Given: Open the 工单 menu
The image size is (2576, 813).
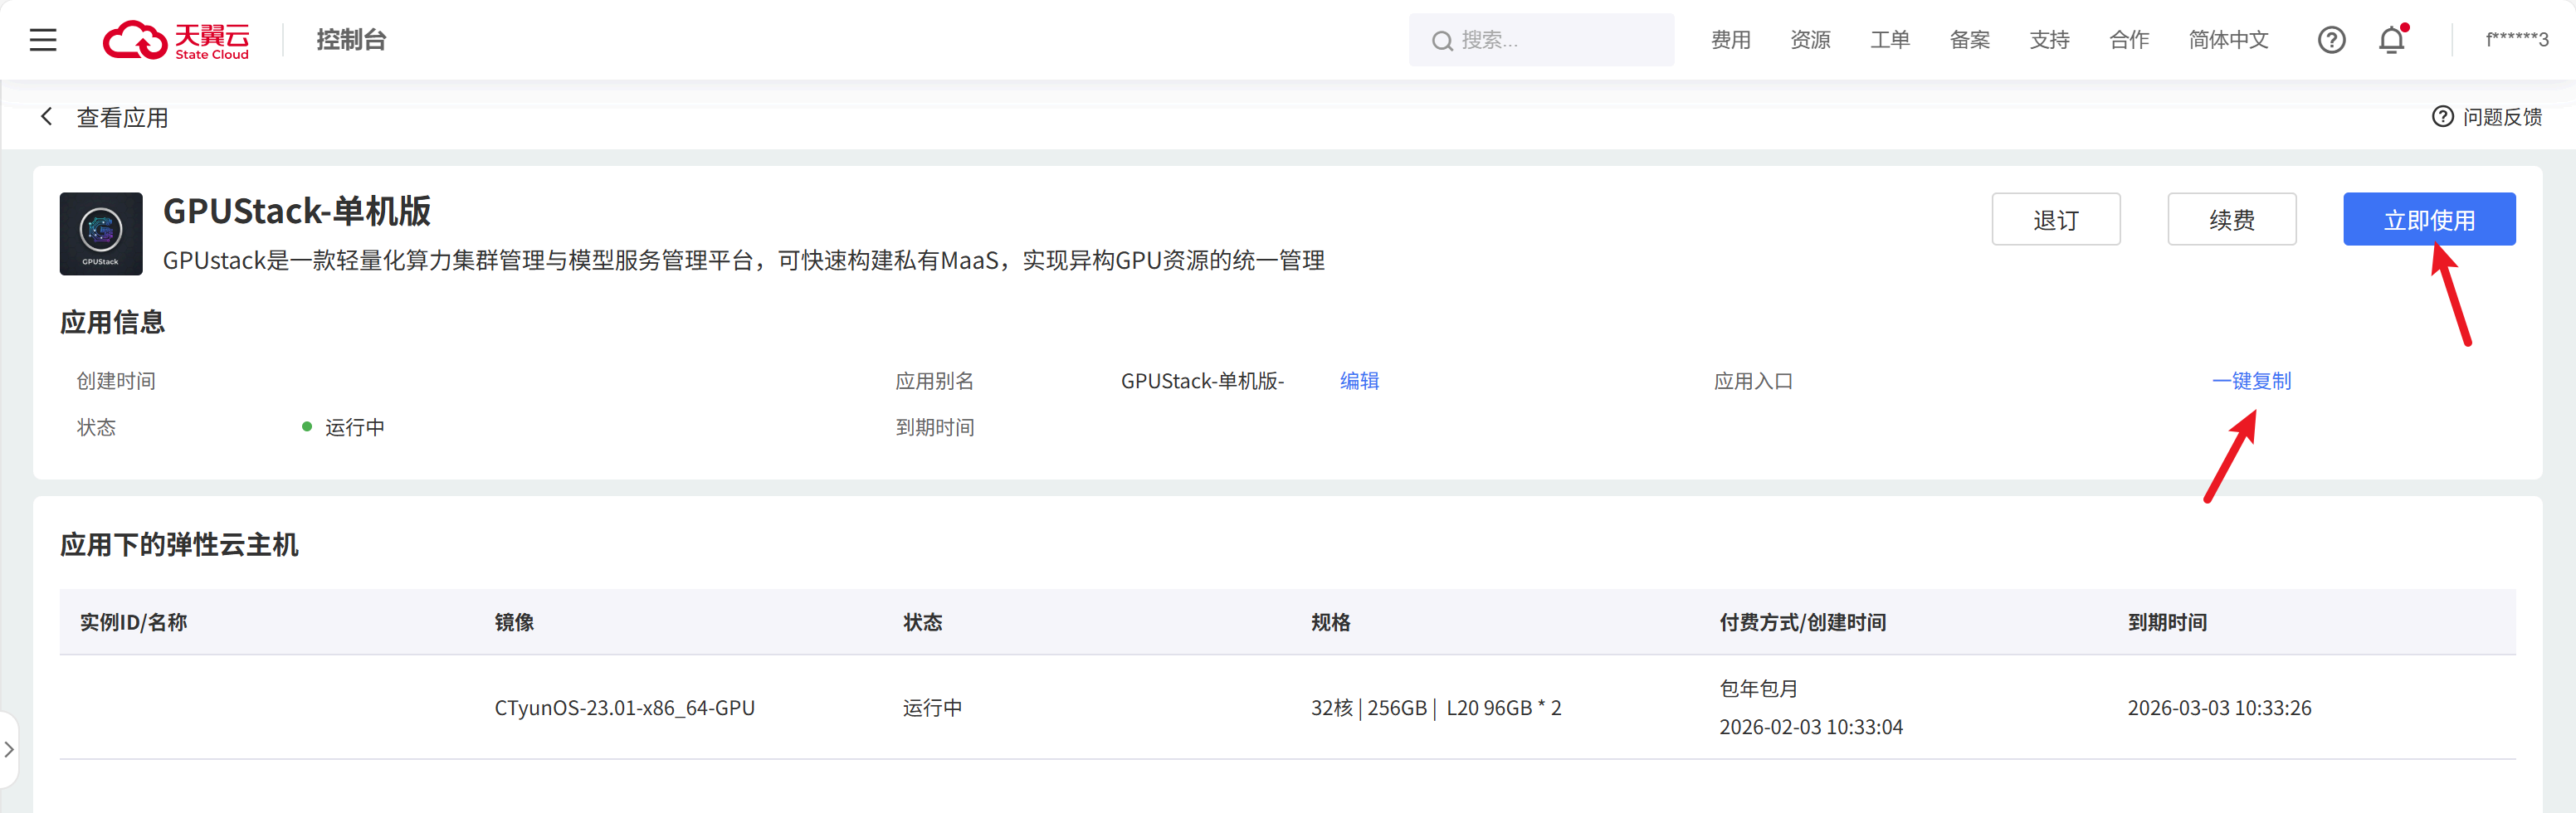Looking at the screenshot, I should click(1890, 40).
